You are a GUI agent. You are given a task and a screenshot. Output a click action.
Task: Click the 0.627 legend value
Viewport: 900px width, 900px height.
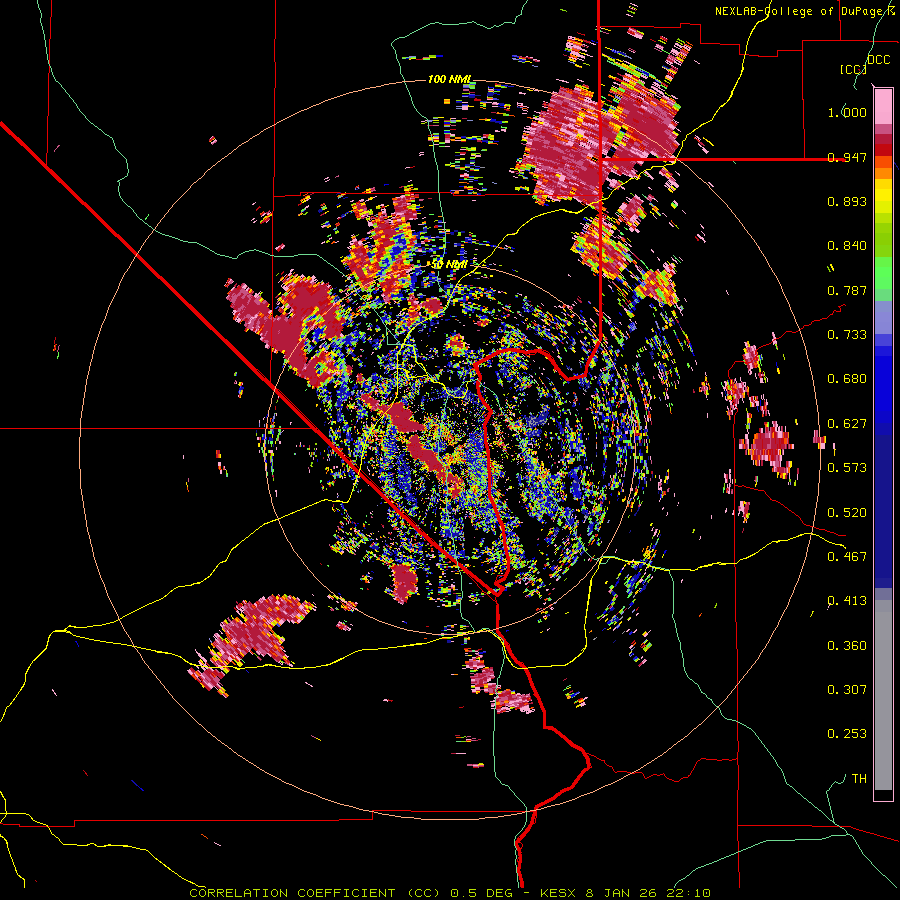[847, 424]
